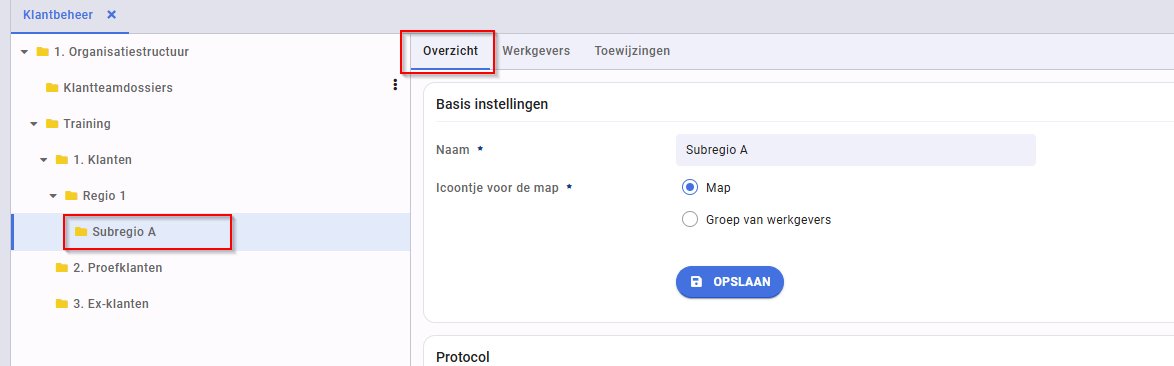
Task: Switch to the Werkgevers tab
Action: (x=536, y=51)
